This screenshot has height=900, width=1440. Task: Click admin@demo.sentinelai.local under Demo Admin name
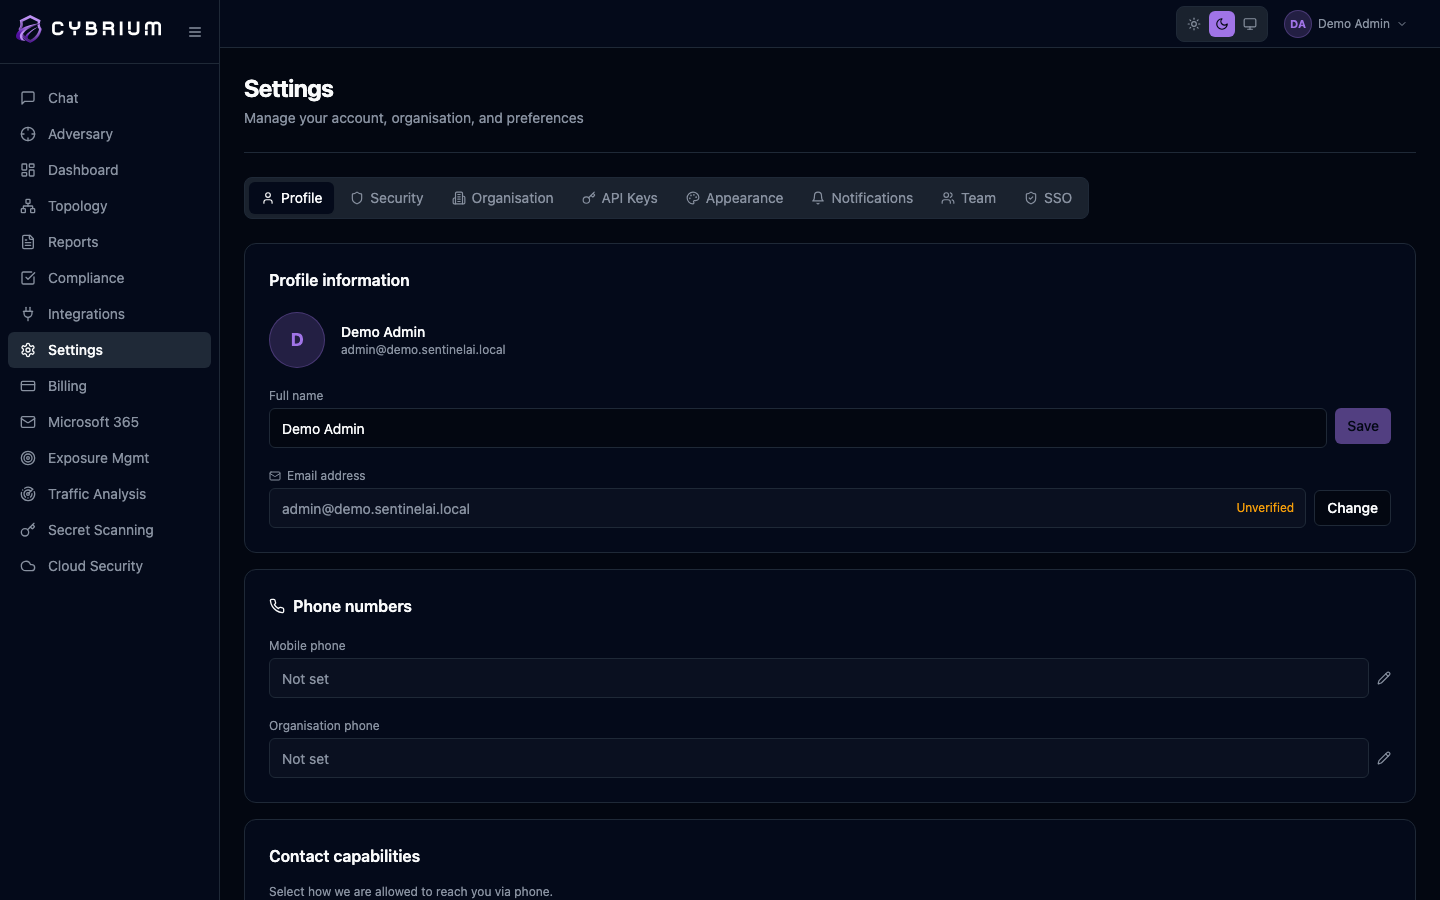[x=423, y=350]
